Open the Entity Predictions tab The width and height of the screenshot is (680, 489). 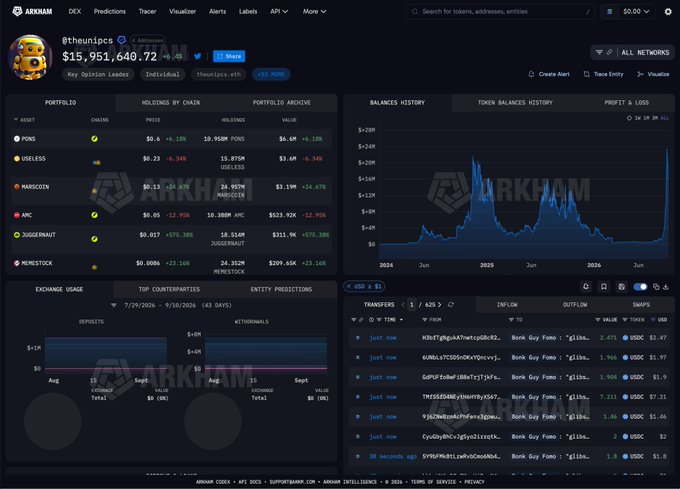(281, 289)
